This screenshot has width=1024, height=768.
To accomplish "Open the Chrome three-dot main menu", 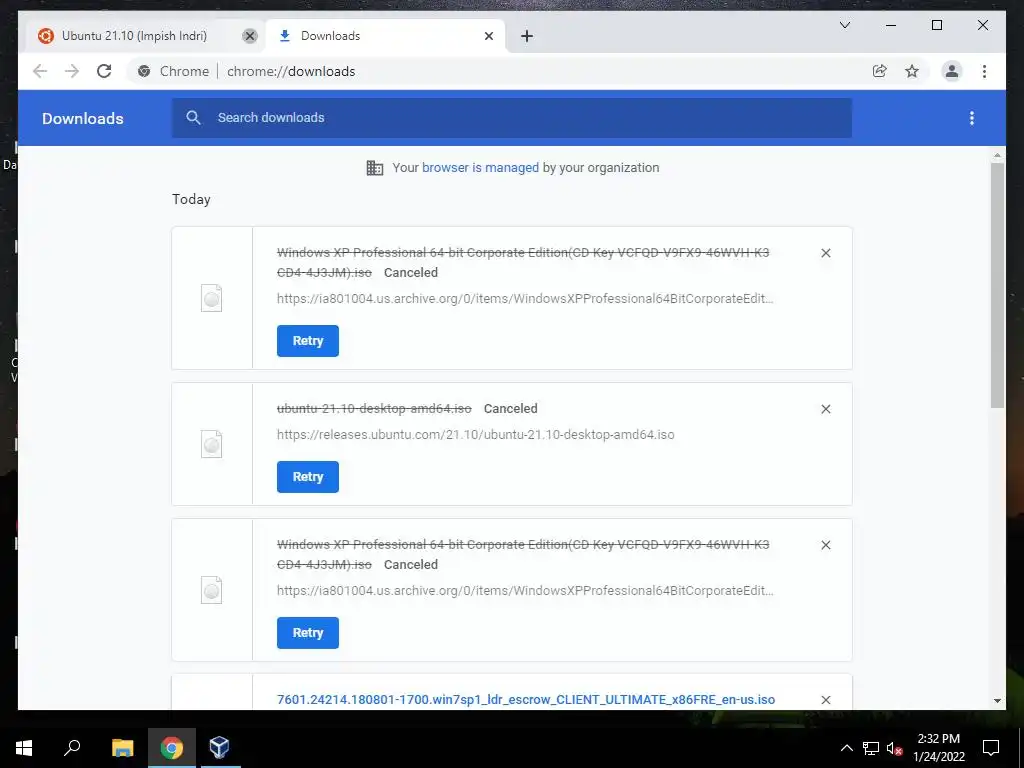I will pos(984,71).
